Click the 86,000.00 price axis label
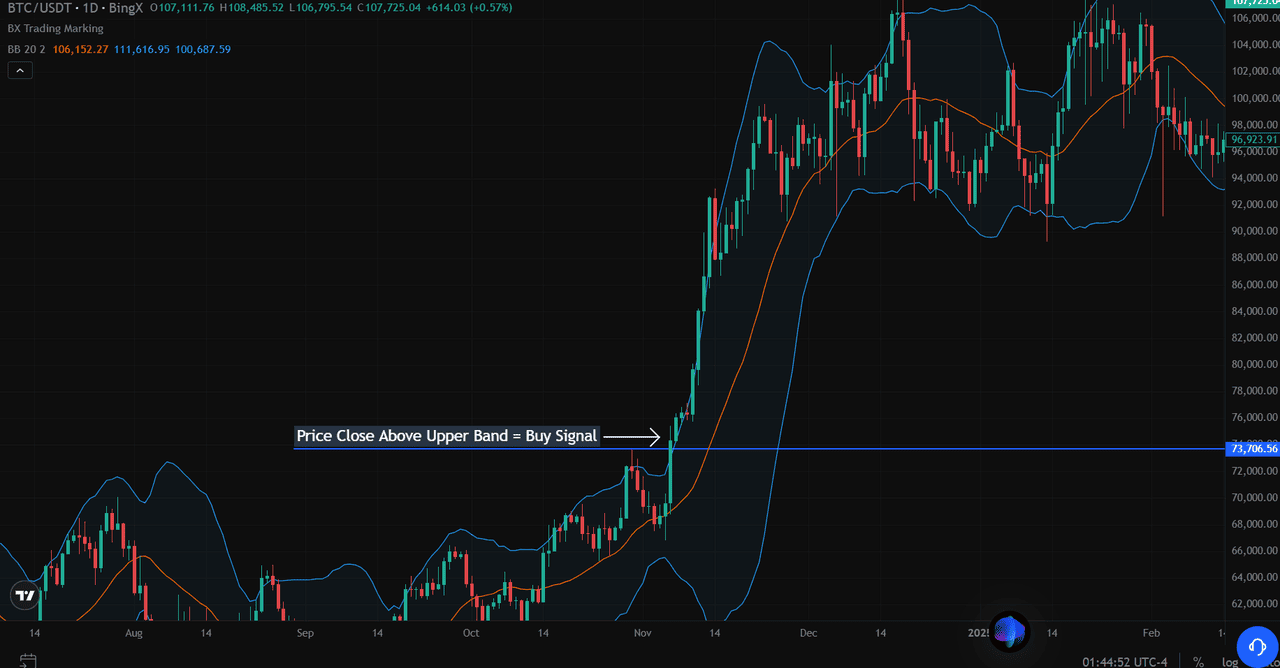 [1254, 285]
